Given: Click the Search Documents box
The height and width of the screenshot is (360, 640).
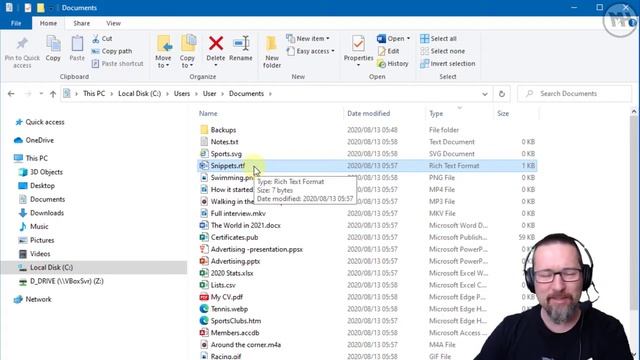Looking at the screenshot, I should [574, 94].
